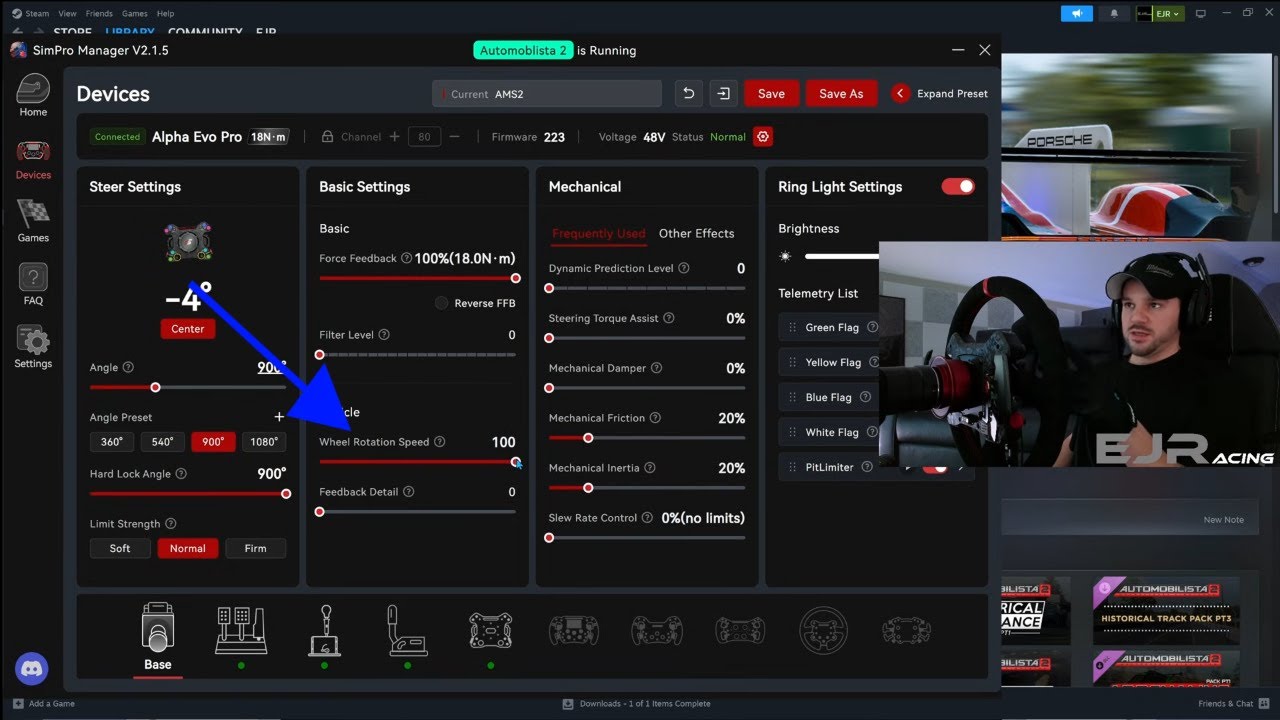Add a new angle preset with plus
The image size is (1280, 720).
point(279,417)
